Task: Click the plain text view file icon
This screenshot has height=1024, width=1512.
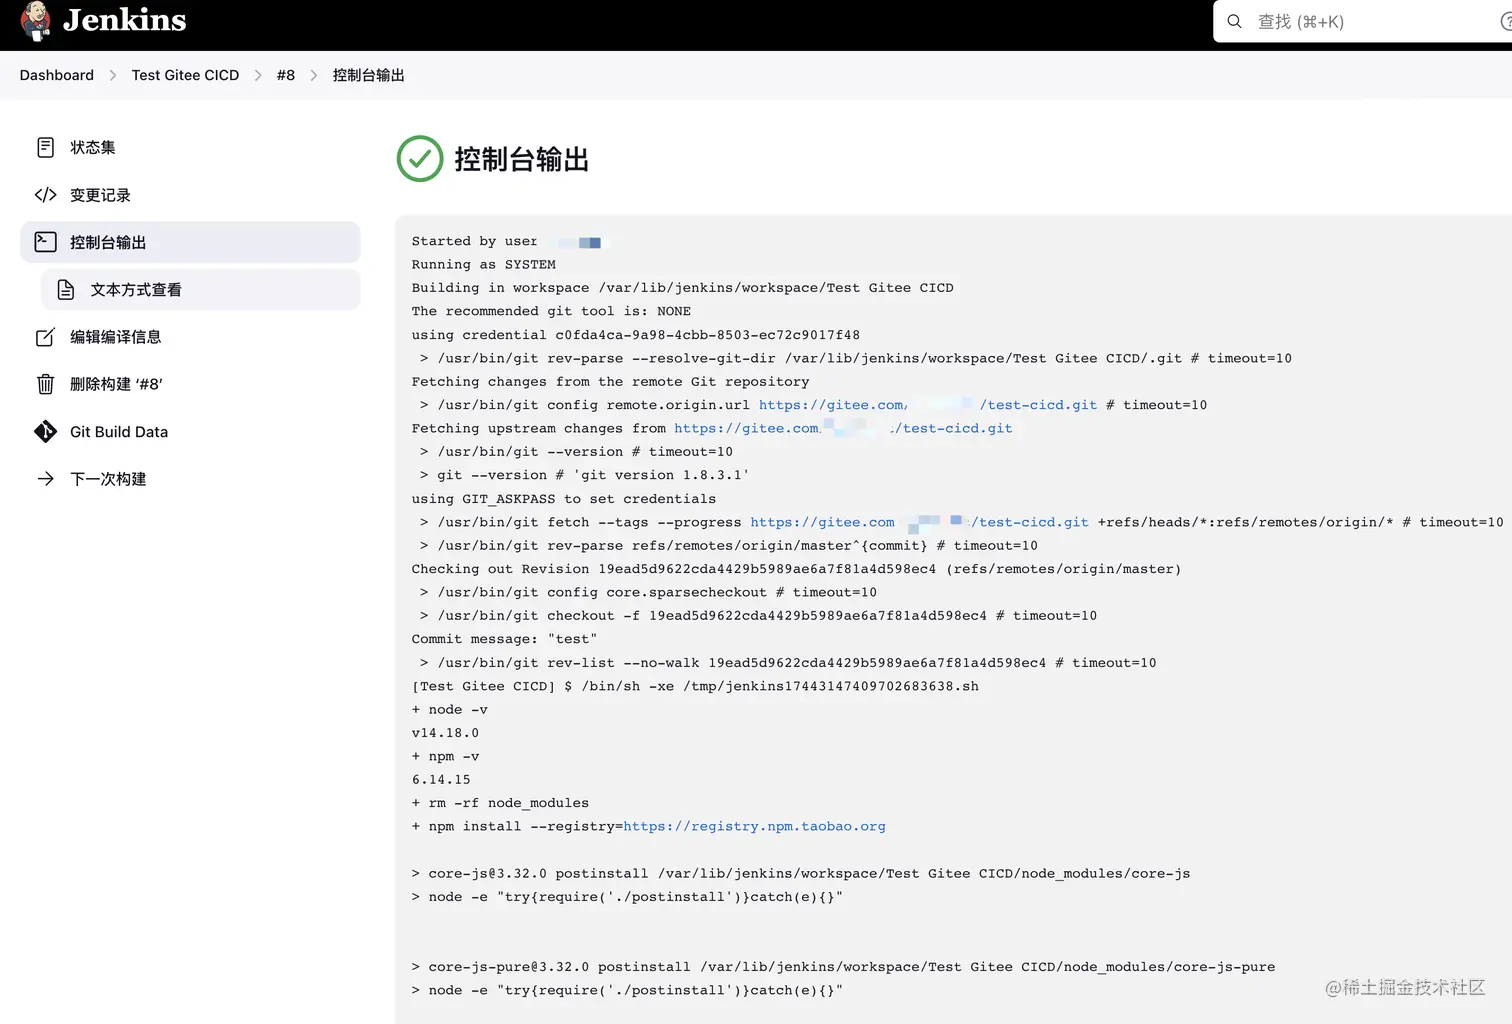Action: (66, 290)
